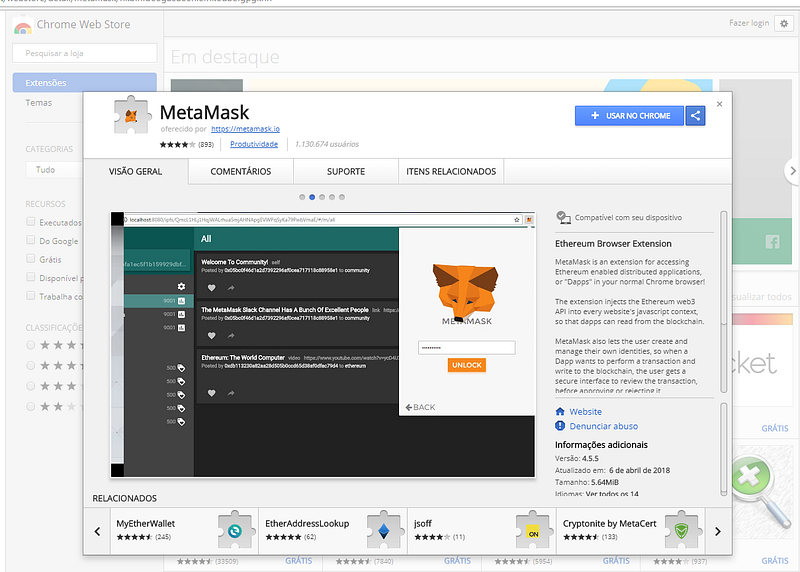Select the fifth screenshot dot
This screenshot has height=572, width=800.
coord(342,197)
